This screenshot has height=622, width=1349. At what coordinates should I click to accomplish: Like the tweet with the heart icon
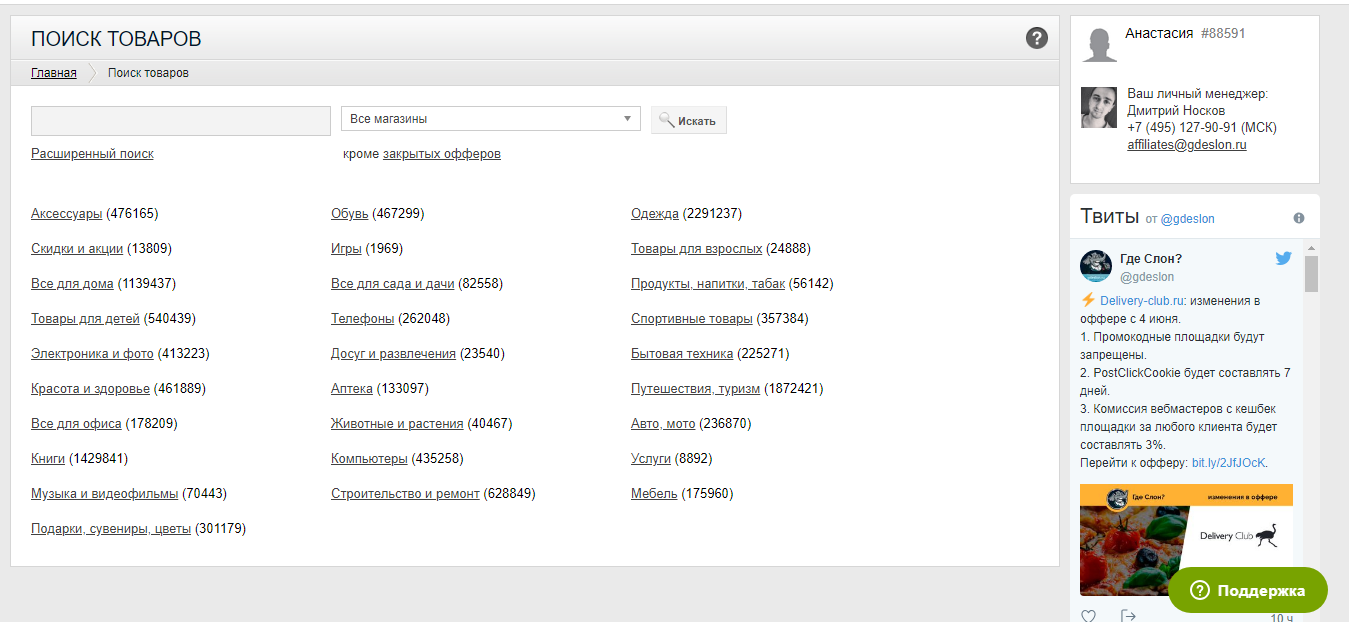click(1089, 615)
